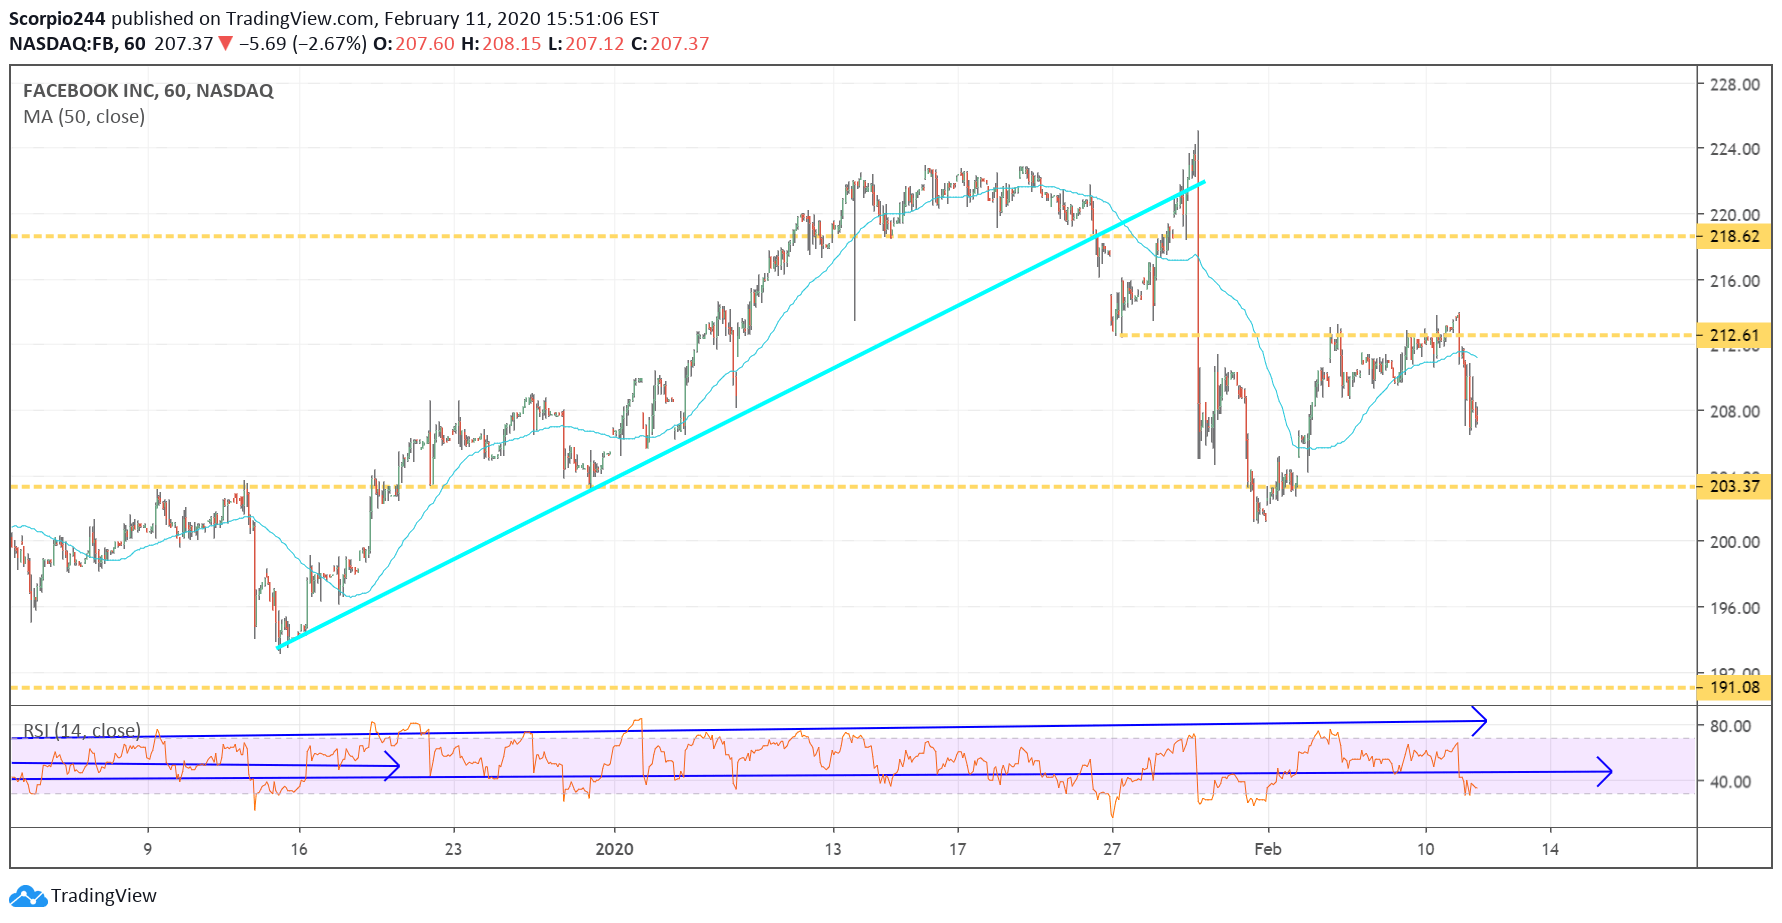Click the TradingView brand text at bottom
This screenshot has width=1782, height=923.
point(104,896)
